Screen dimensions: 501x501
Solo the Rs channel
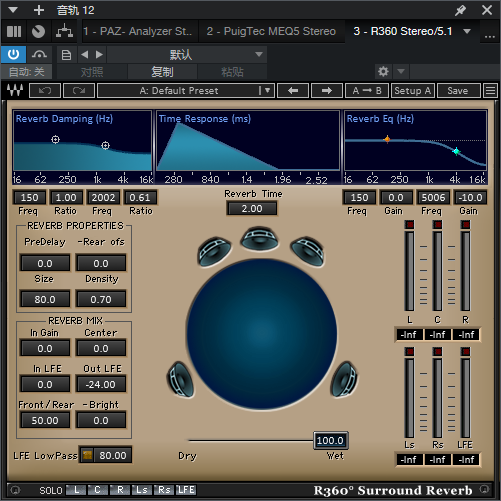[164, 490]
